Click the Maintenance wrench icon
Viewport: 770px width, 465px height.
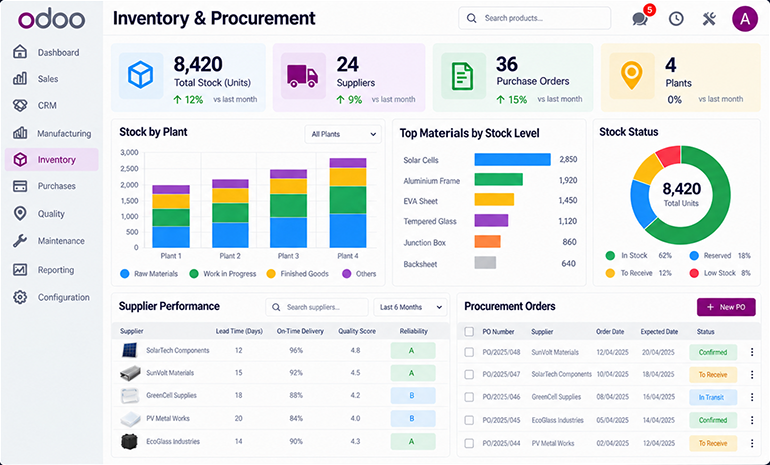[20, 241]
